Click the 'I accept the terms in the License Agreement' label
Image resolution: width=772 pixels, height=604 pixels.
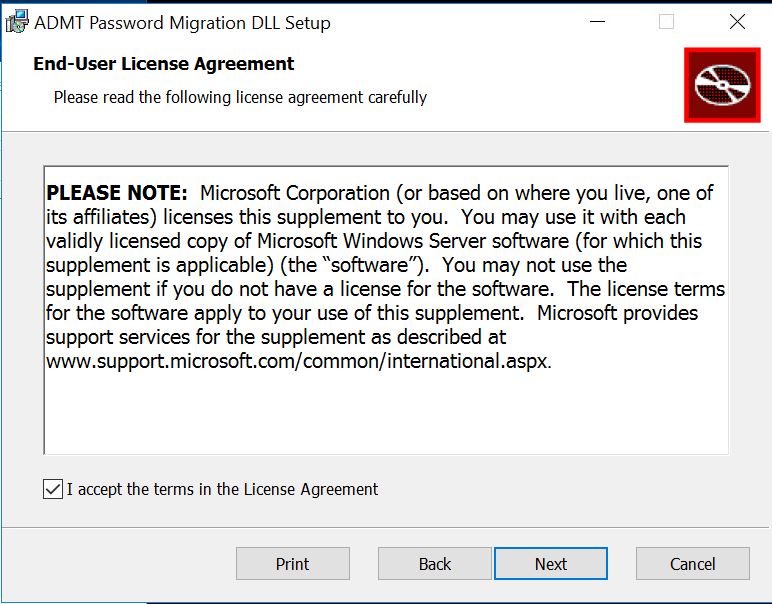point(223,489)
